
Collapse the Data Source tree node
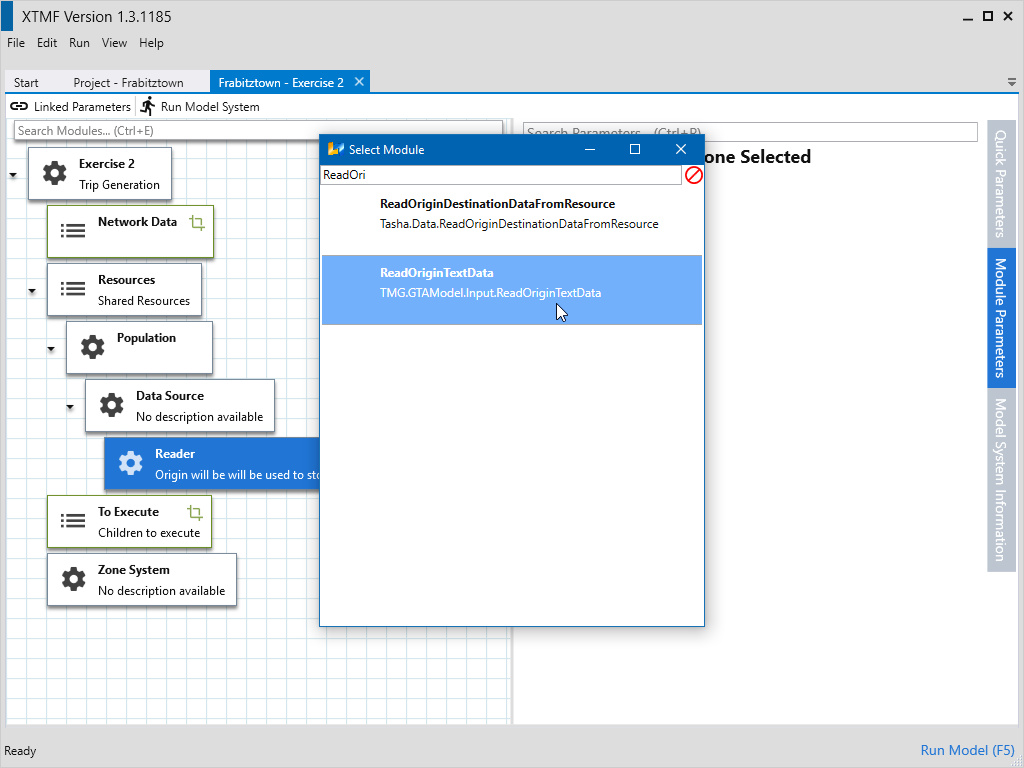(70, 407)
